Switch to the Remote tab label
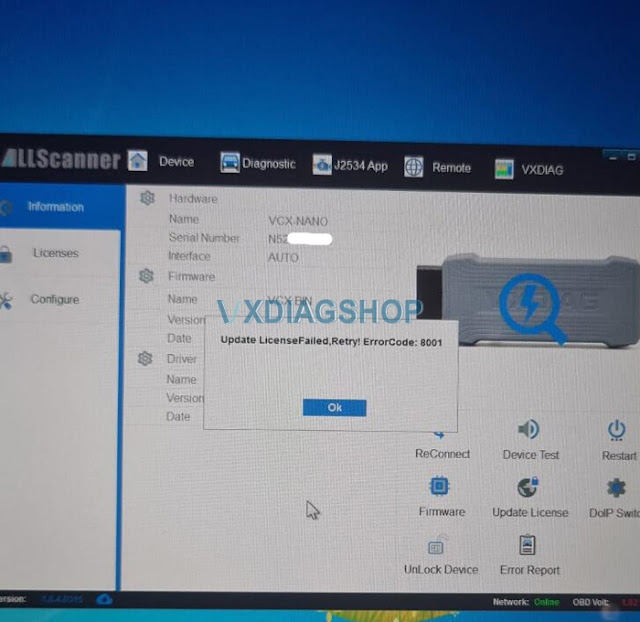 tap(451, 168)
